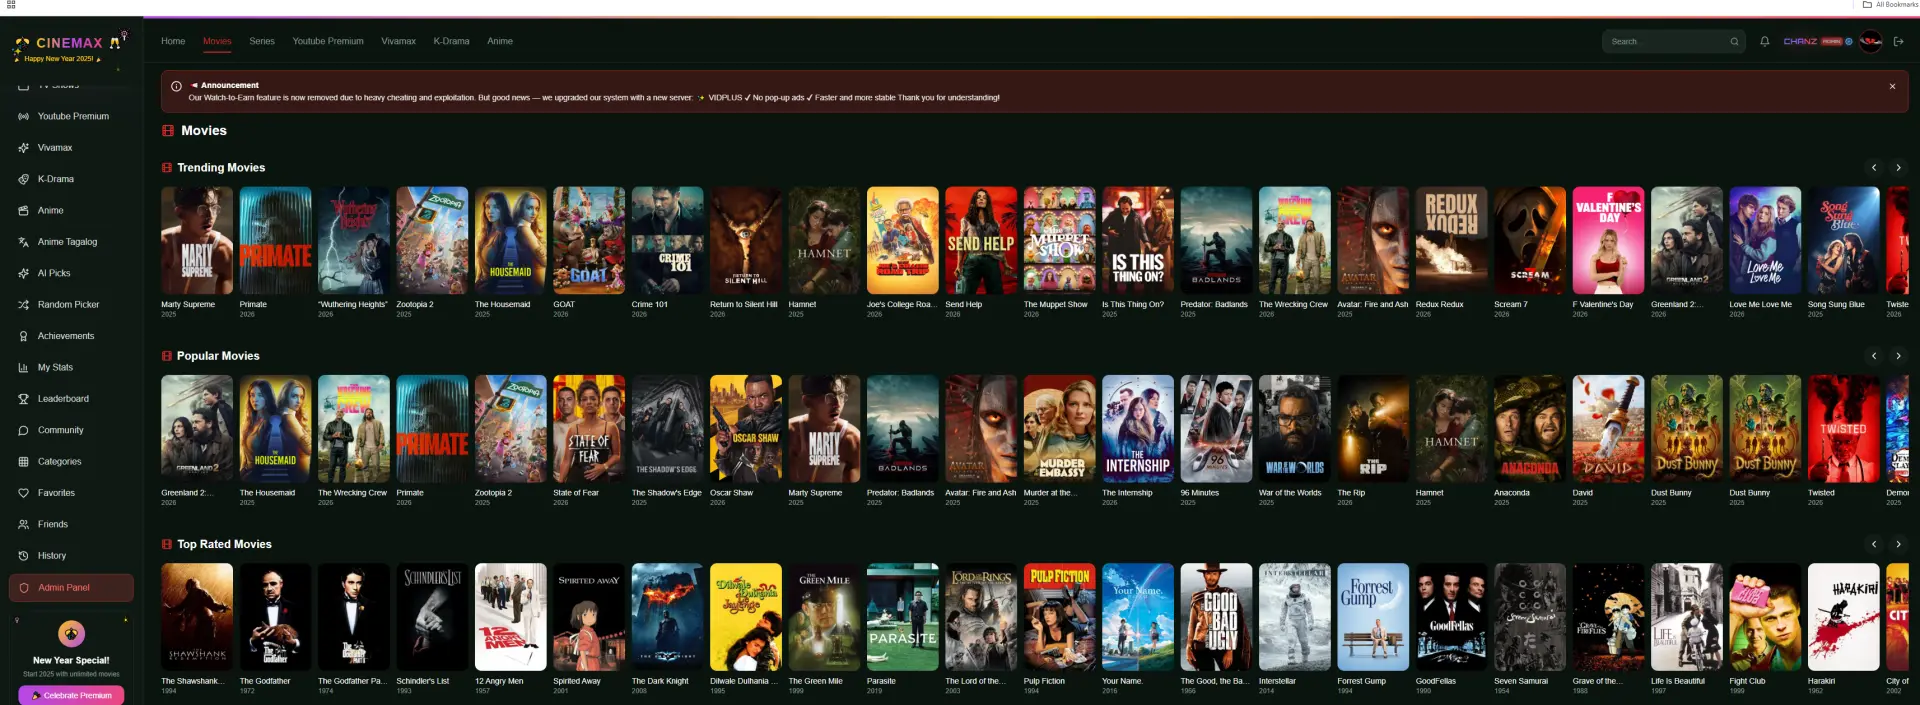
Task: Open Interstellar poster
Action: 1295,617
